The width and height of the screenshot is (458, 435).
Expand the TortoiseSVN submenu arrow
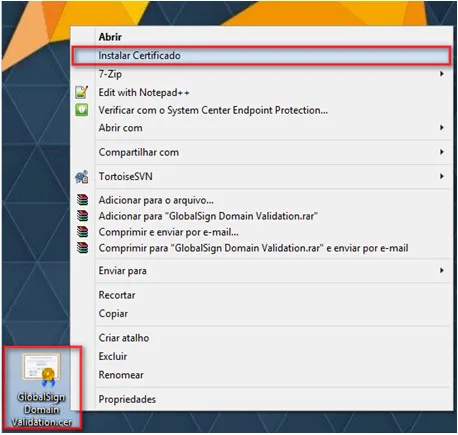442,176
